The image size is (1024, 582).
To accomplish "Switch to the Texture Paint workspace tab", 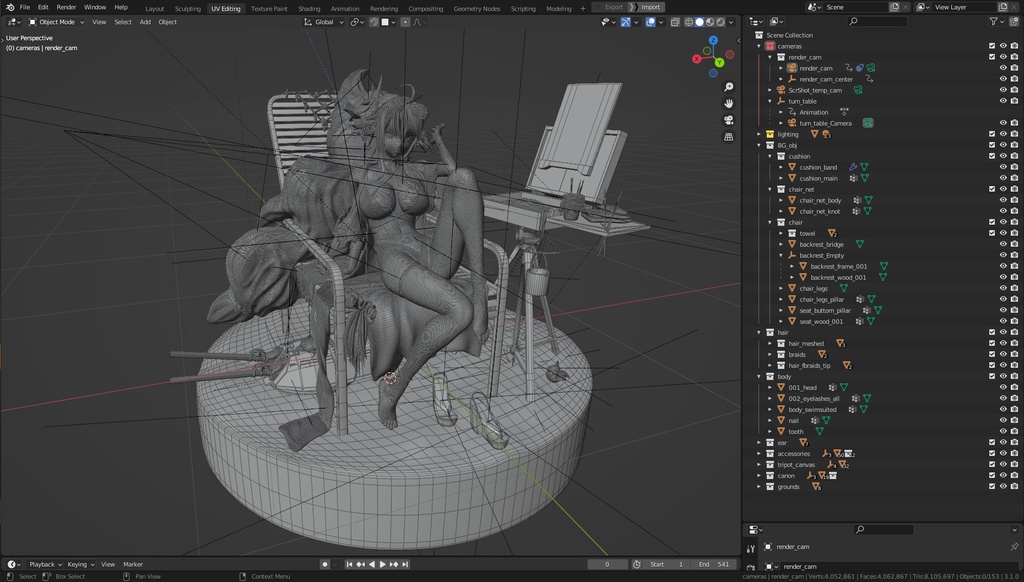I will click(x=269, y=8).
